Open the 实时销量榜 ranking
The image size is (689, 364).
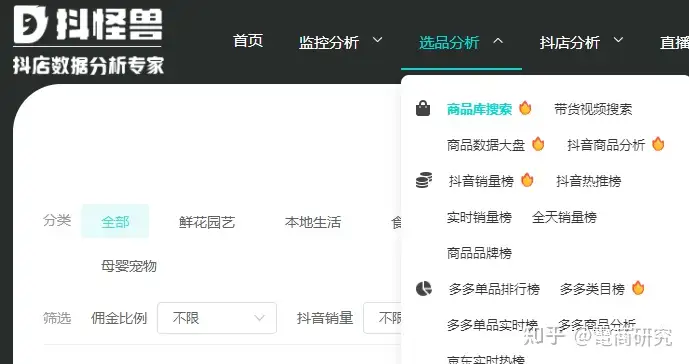coord(479,217)
